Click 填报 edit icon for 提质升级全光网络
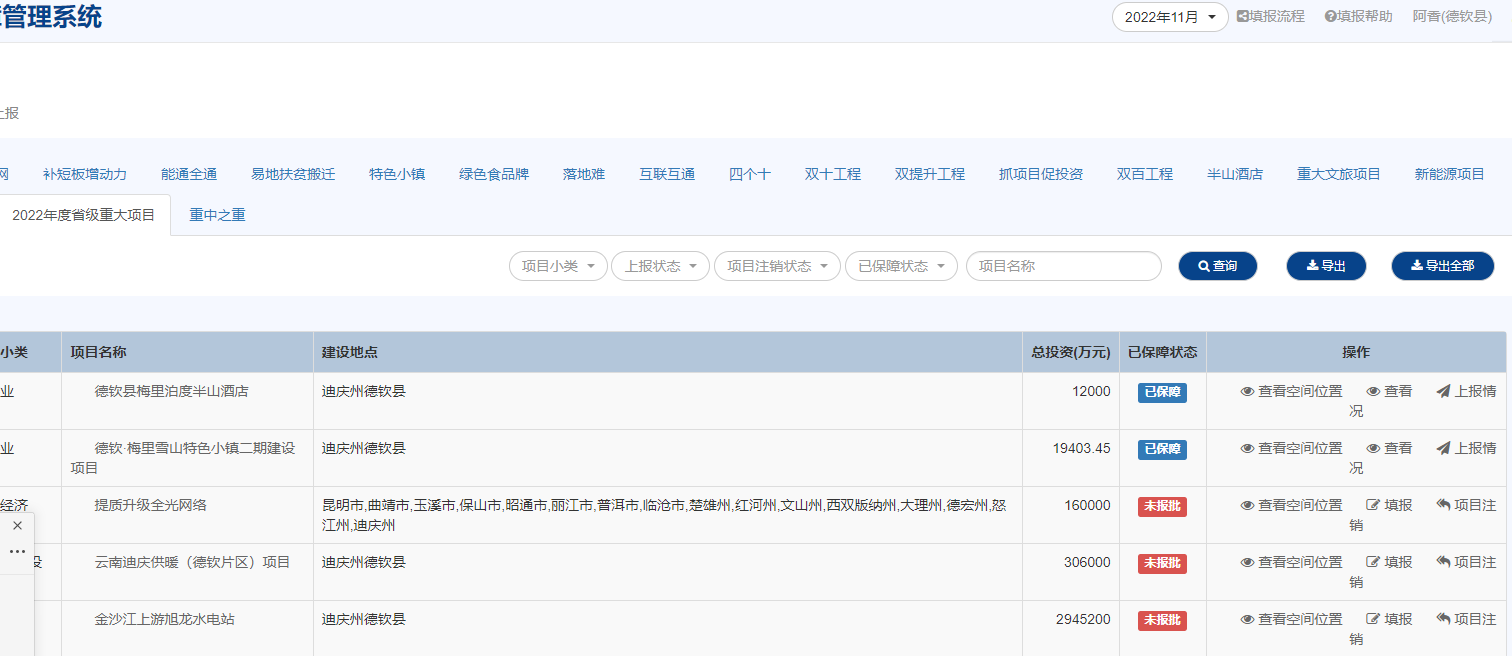Viewport: 1512px width, 656px height. 1389,505
